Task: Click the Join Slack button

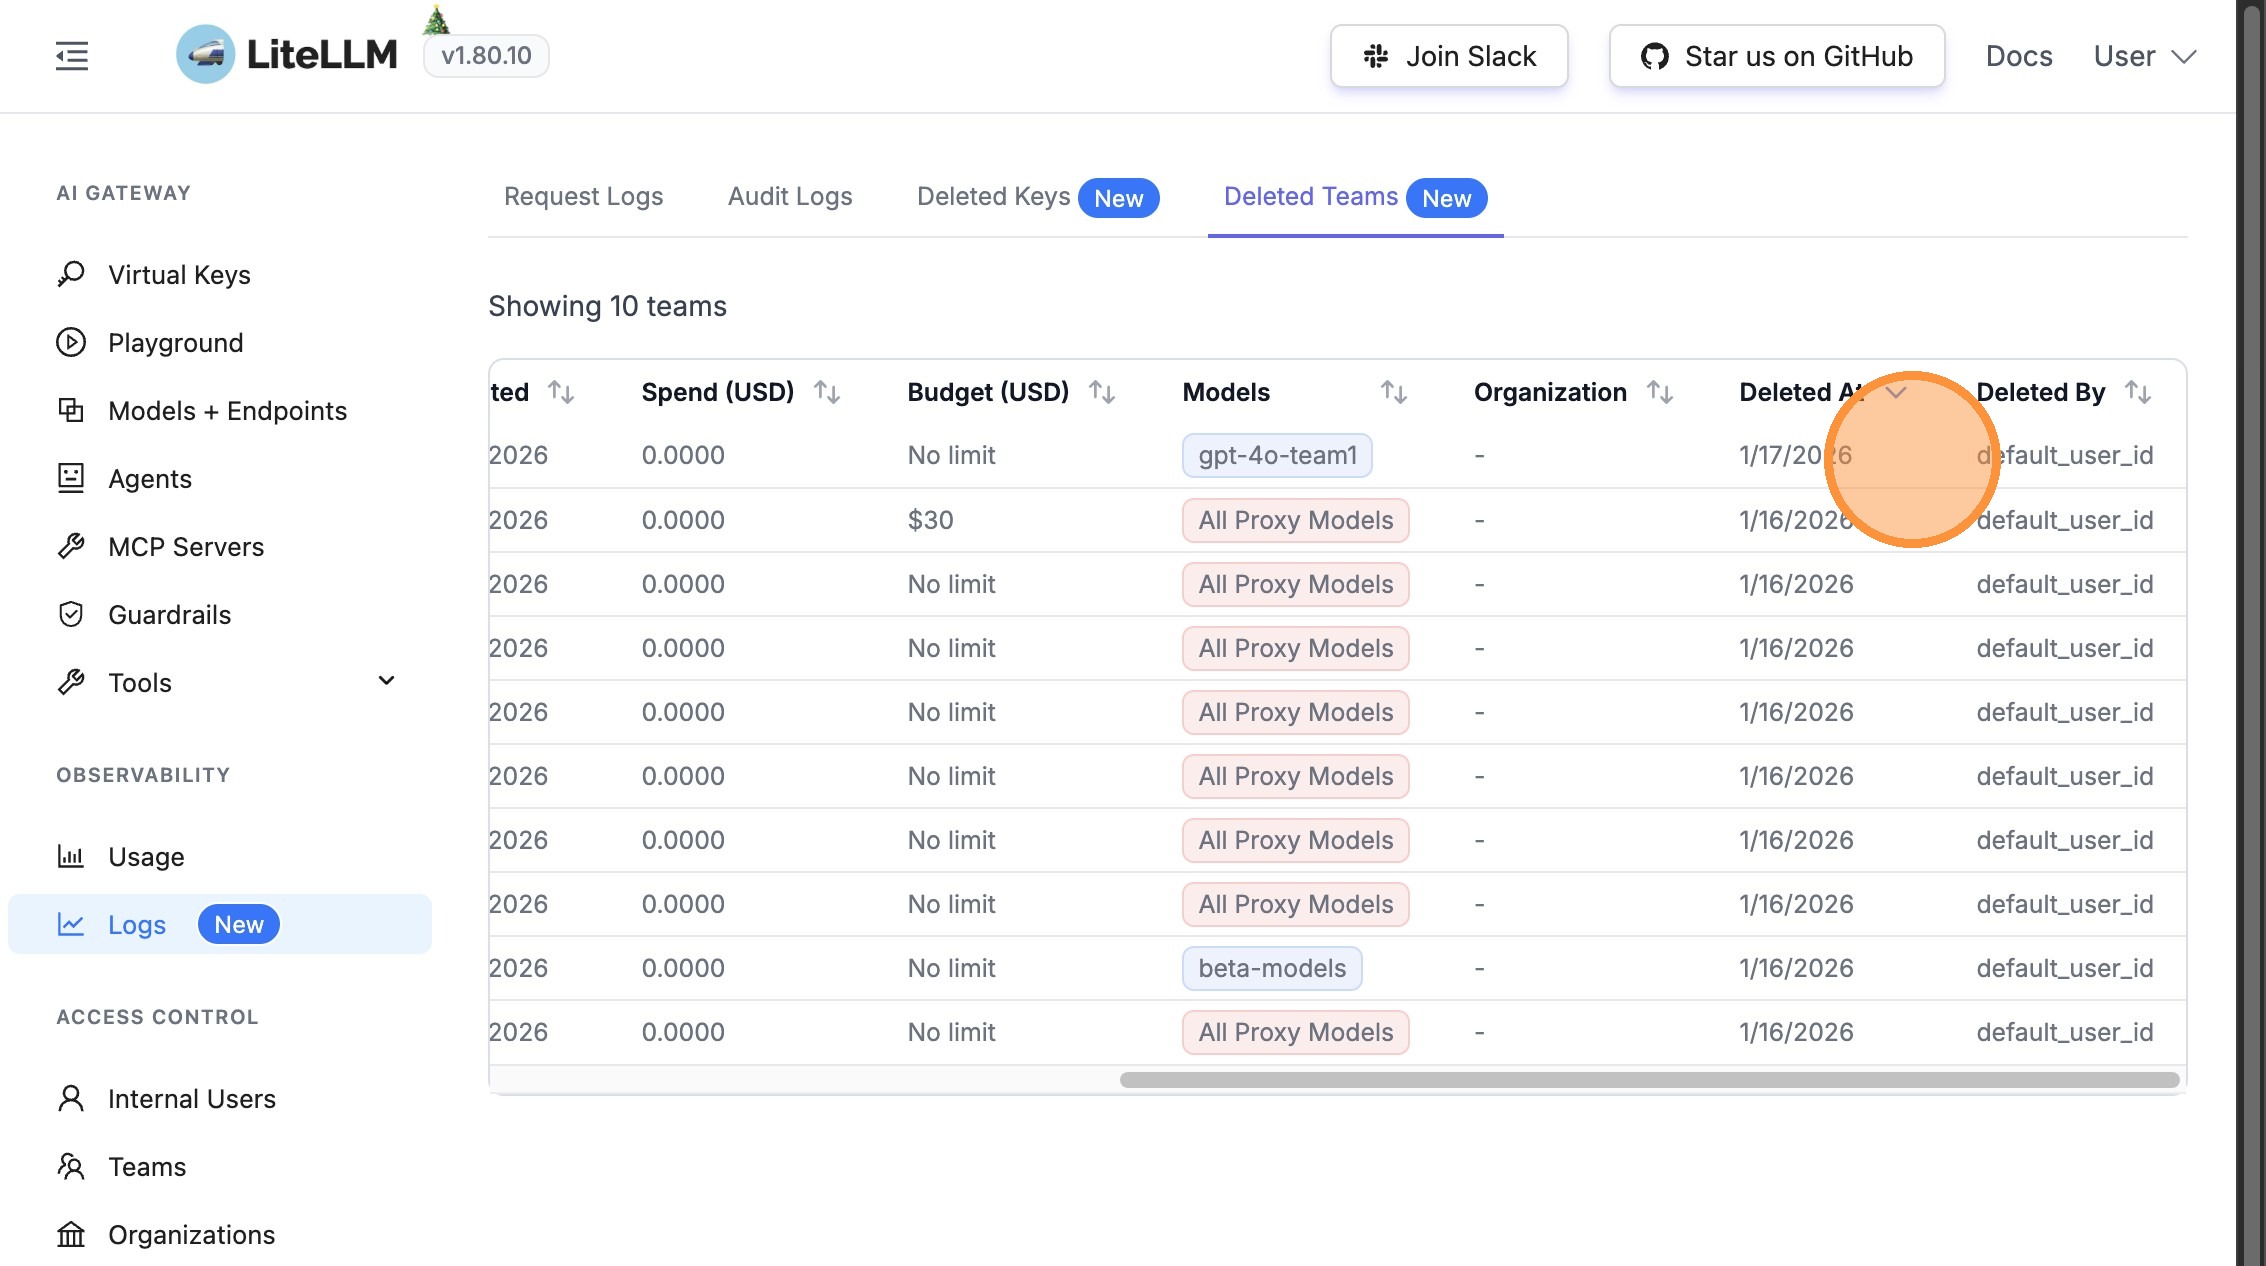Action: point(1448,56)
